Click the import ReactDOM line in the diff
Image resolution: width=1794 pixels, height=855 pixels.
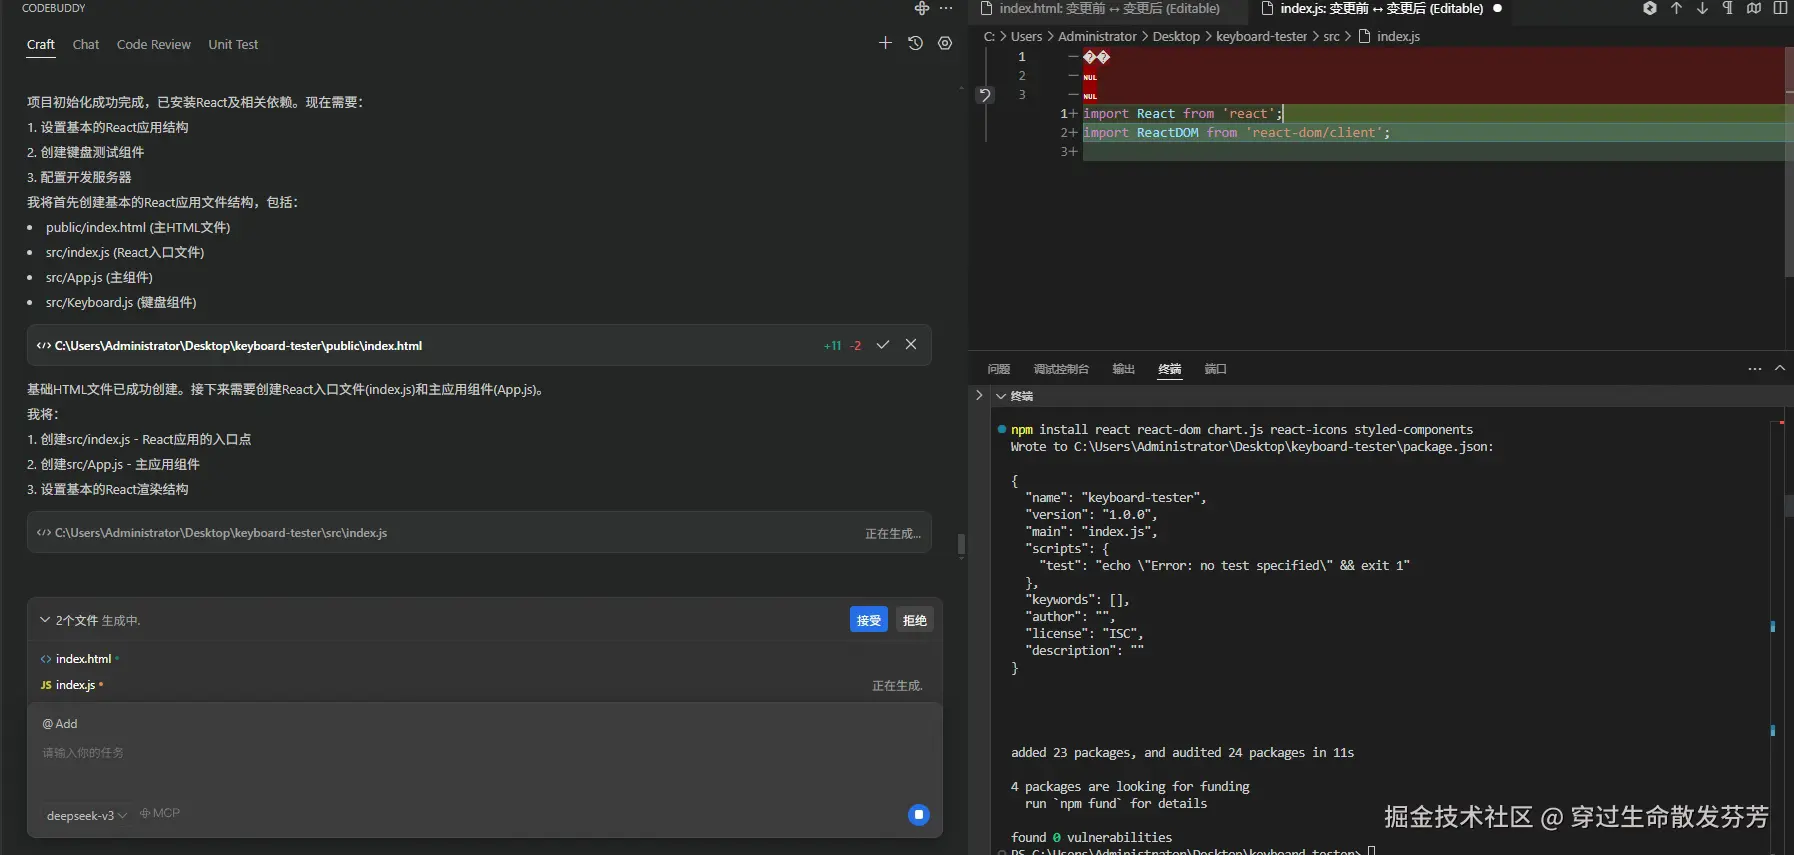[x=1236, y=132]
